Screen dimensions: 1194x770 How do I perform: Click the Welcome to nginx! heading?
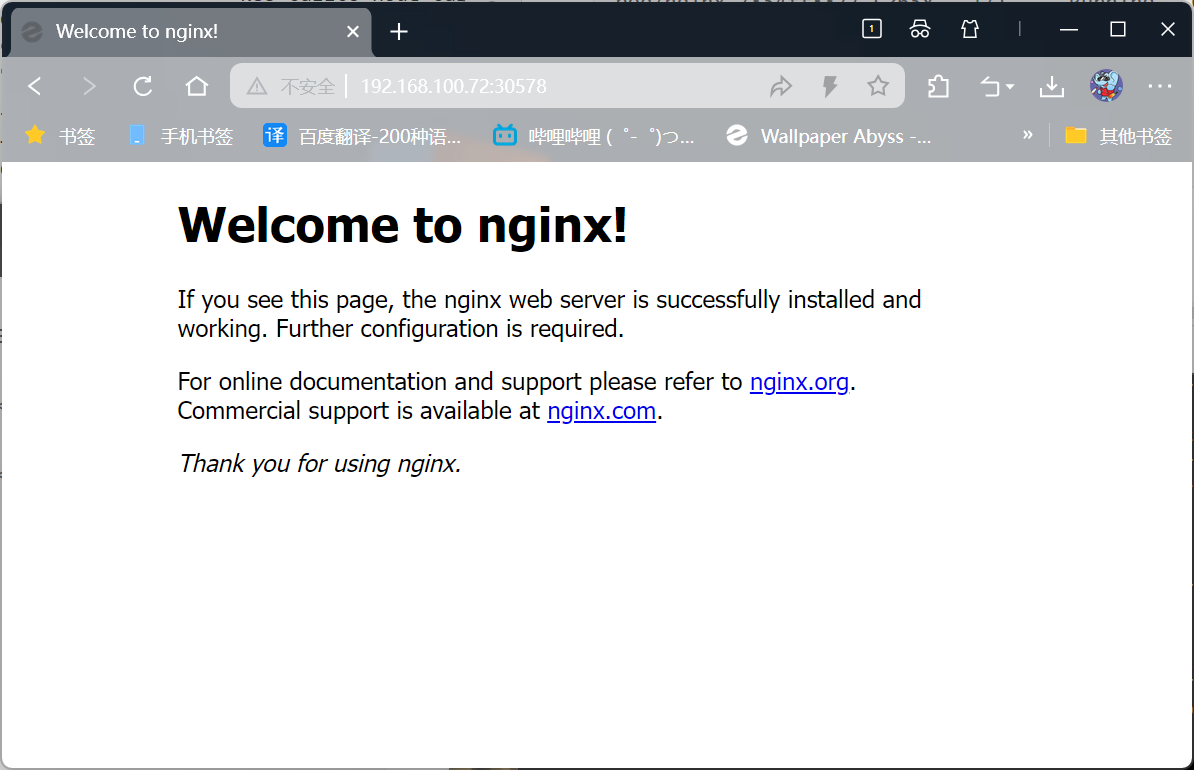[x=402, y=225]
